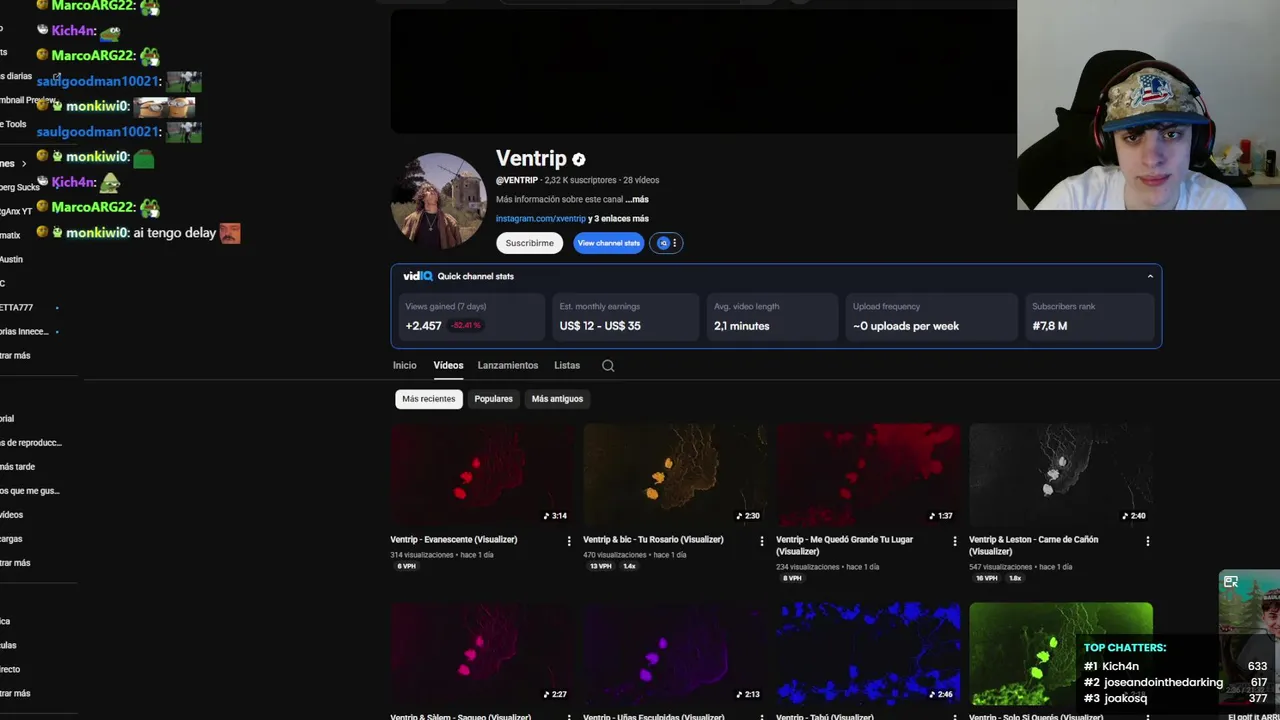Click the 1.8x badge under Carne de Cañón

pyautogui.click(x=1015, y=578)
